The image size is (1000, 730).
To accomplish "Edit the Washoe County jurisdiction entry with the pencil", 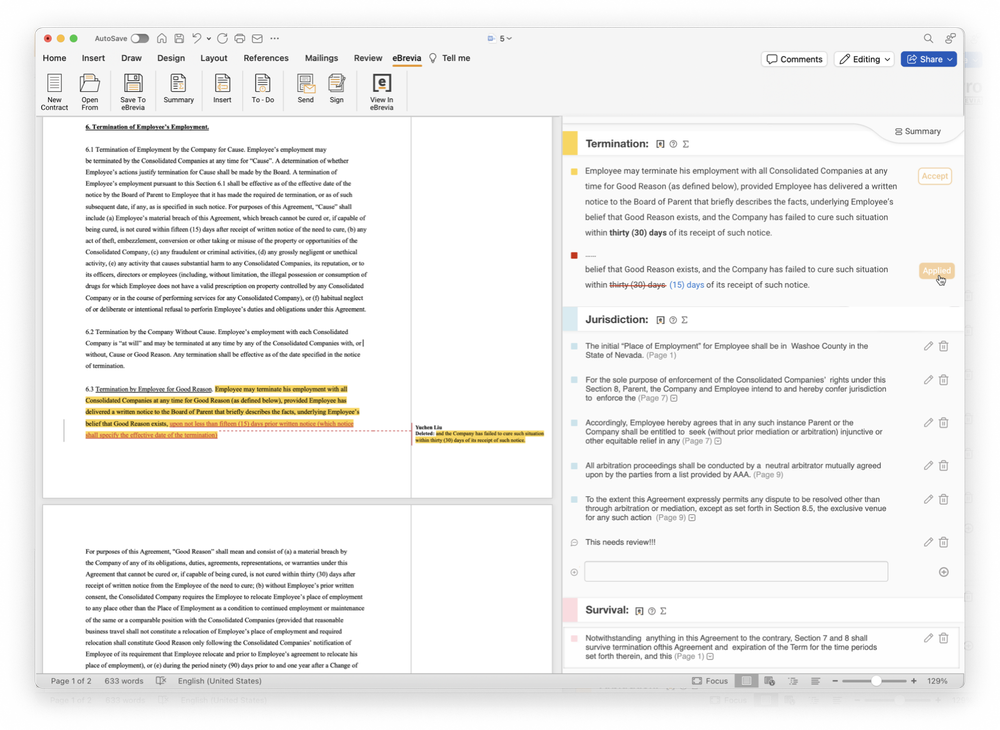I will pyautogui.click(x=928, y=346).
